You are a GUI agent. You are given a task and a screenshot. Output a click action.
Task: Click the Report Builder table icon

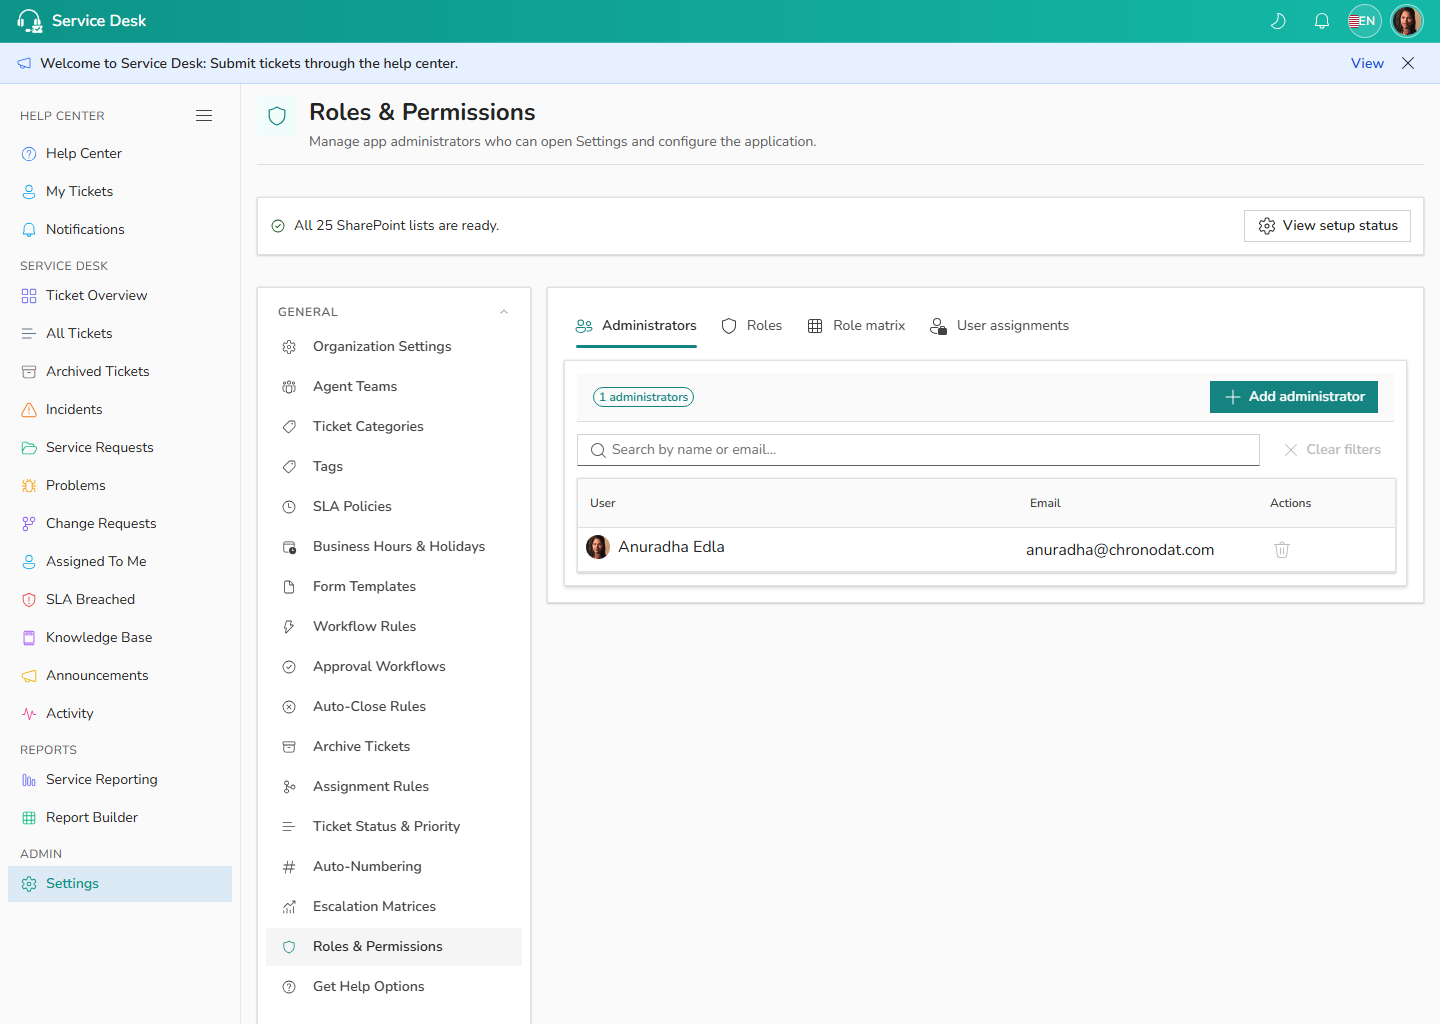pyautogui.click(x=29, y=817)
